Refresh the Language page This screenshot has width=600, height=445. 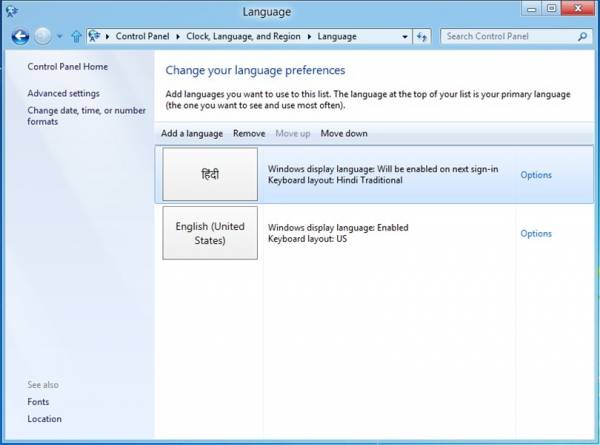[x=422, y=37]
